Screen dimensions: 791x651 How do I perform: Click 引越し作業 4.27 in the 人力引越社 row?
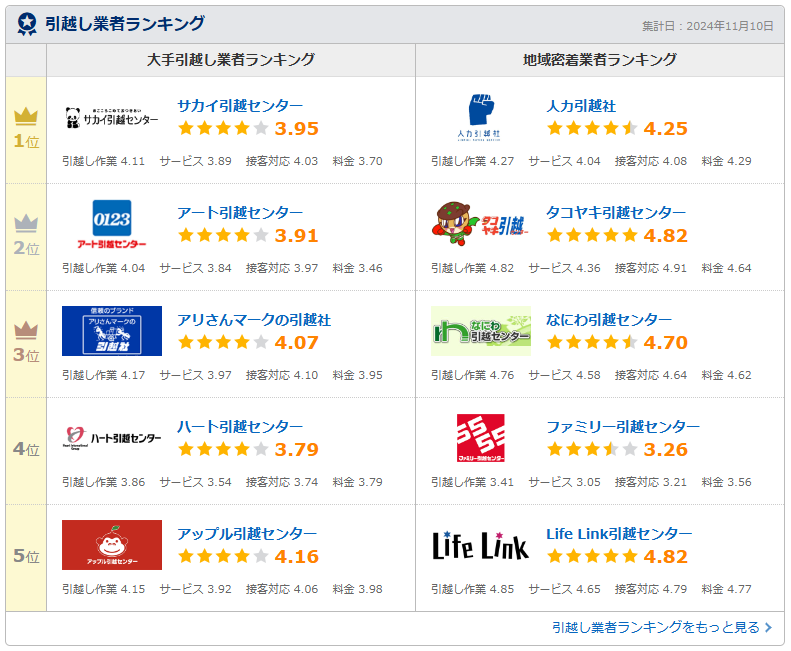click(473, 161)
